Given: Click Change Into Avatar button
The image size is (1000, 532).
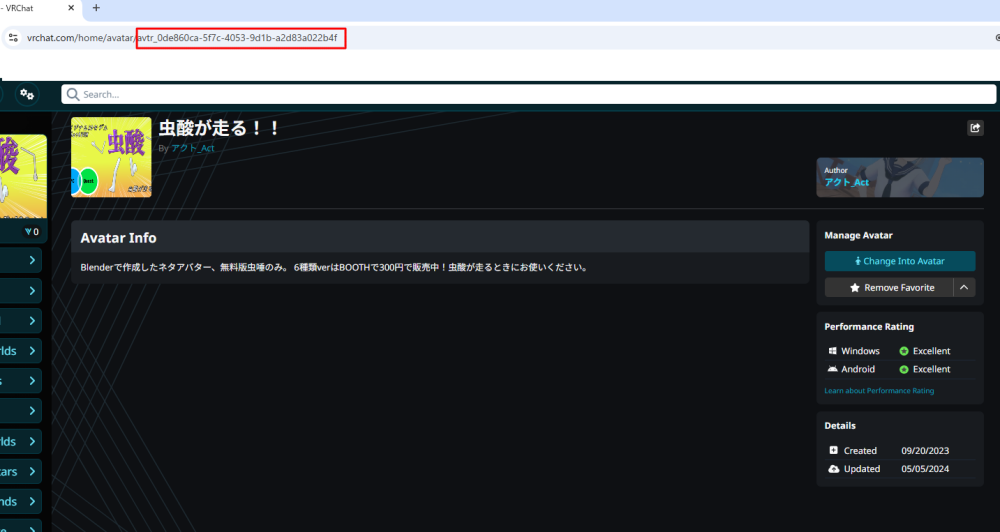Looking at the screenshot, I should 900,261.
